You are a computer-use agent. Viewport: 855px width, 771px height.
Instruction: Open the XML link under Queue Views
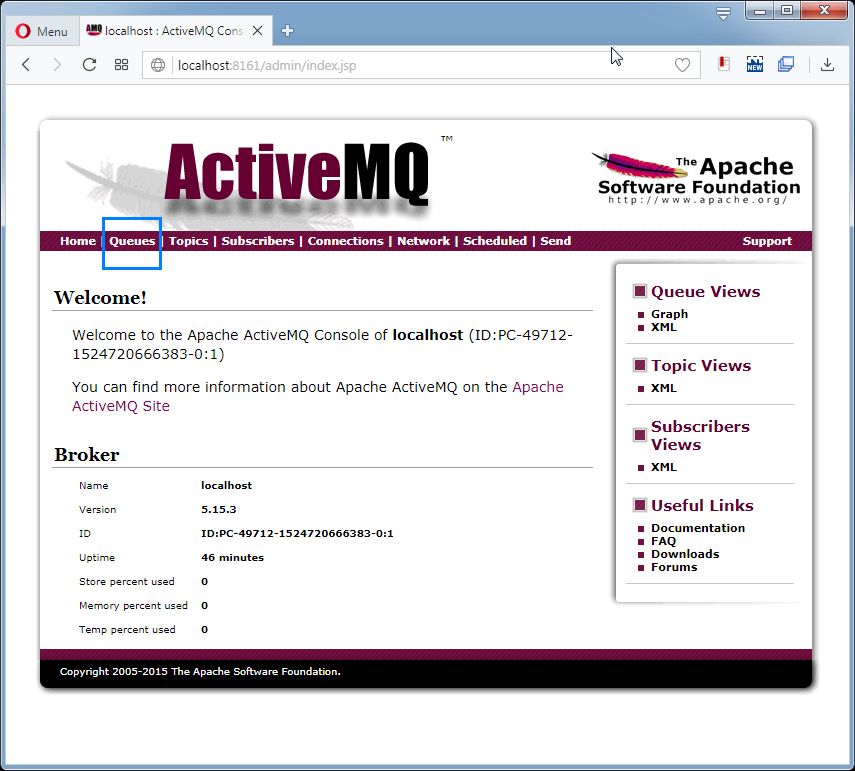[664, 327]
